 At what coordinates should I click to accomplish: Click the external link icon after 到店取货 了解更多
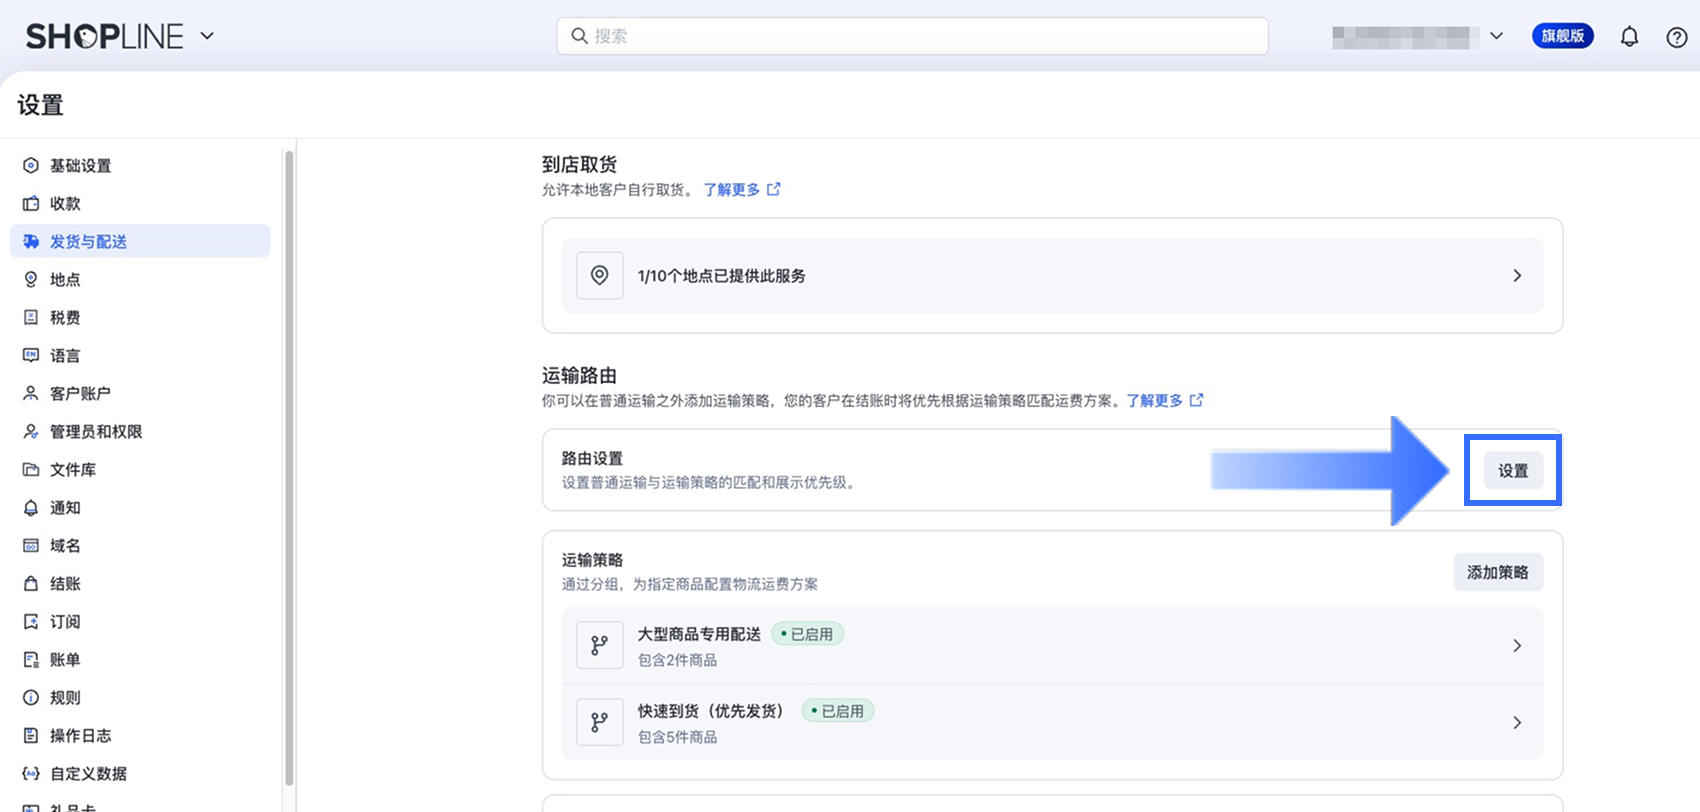click(x=773, y=189)
